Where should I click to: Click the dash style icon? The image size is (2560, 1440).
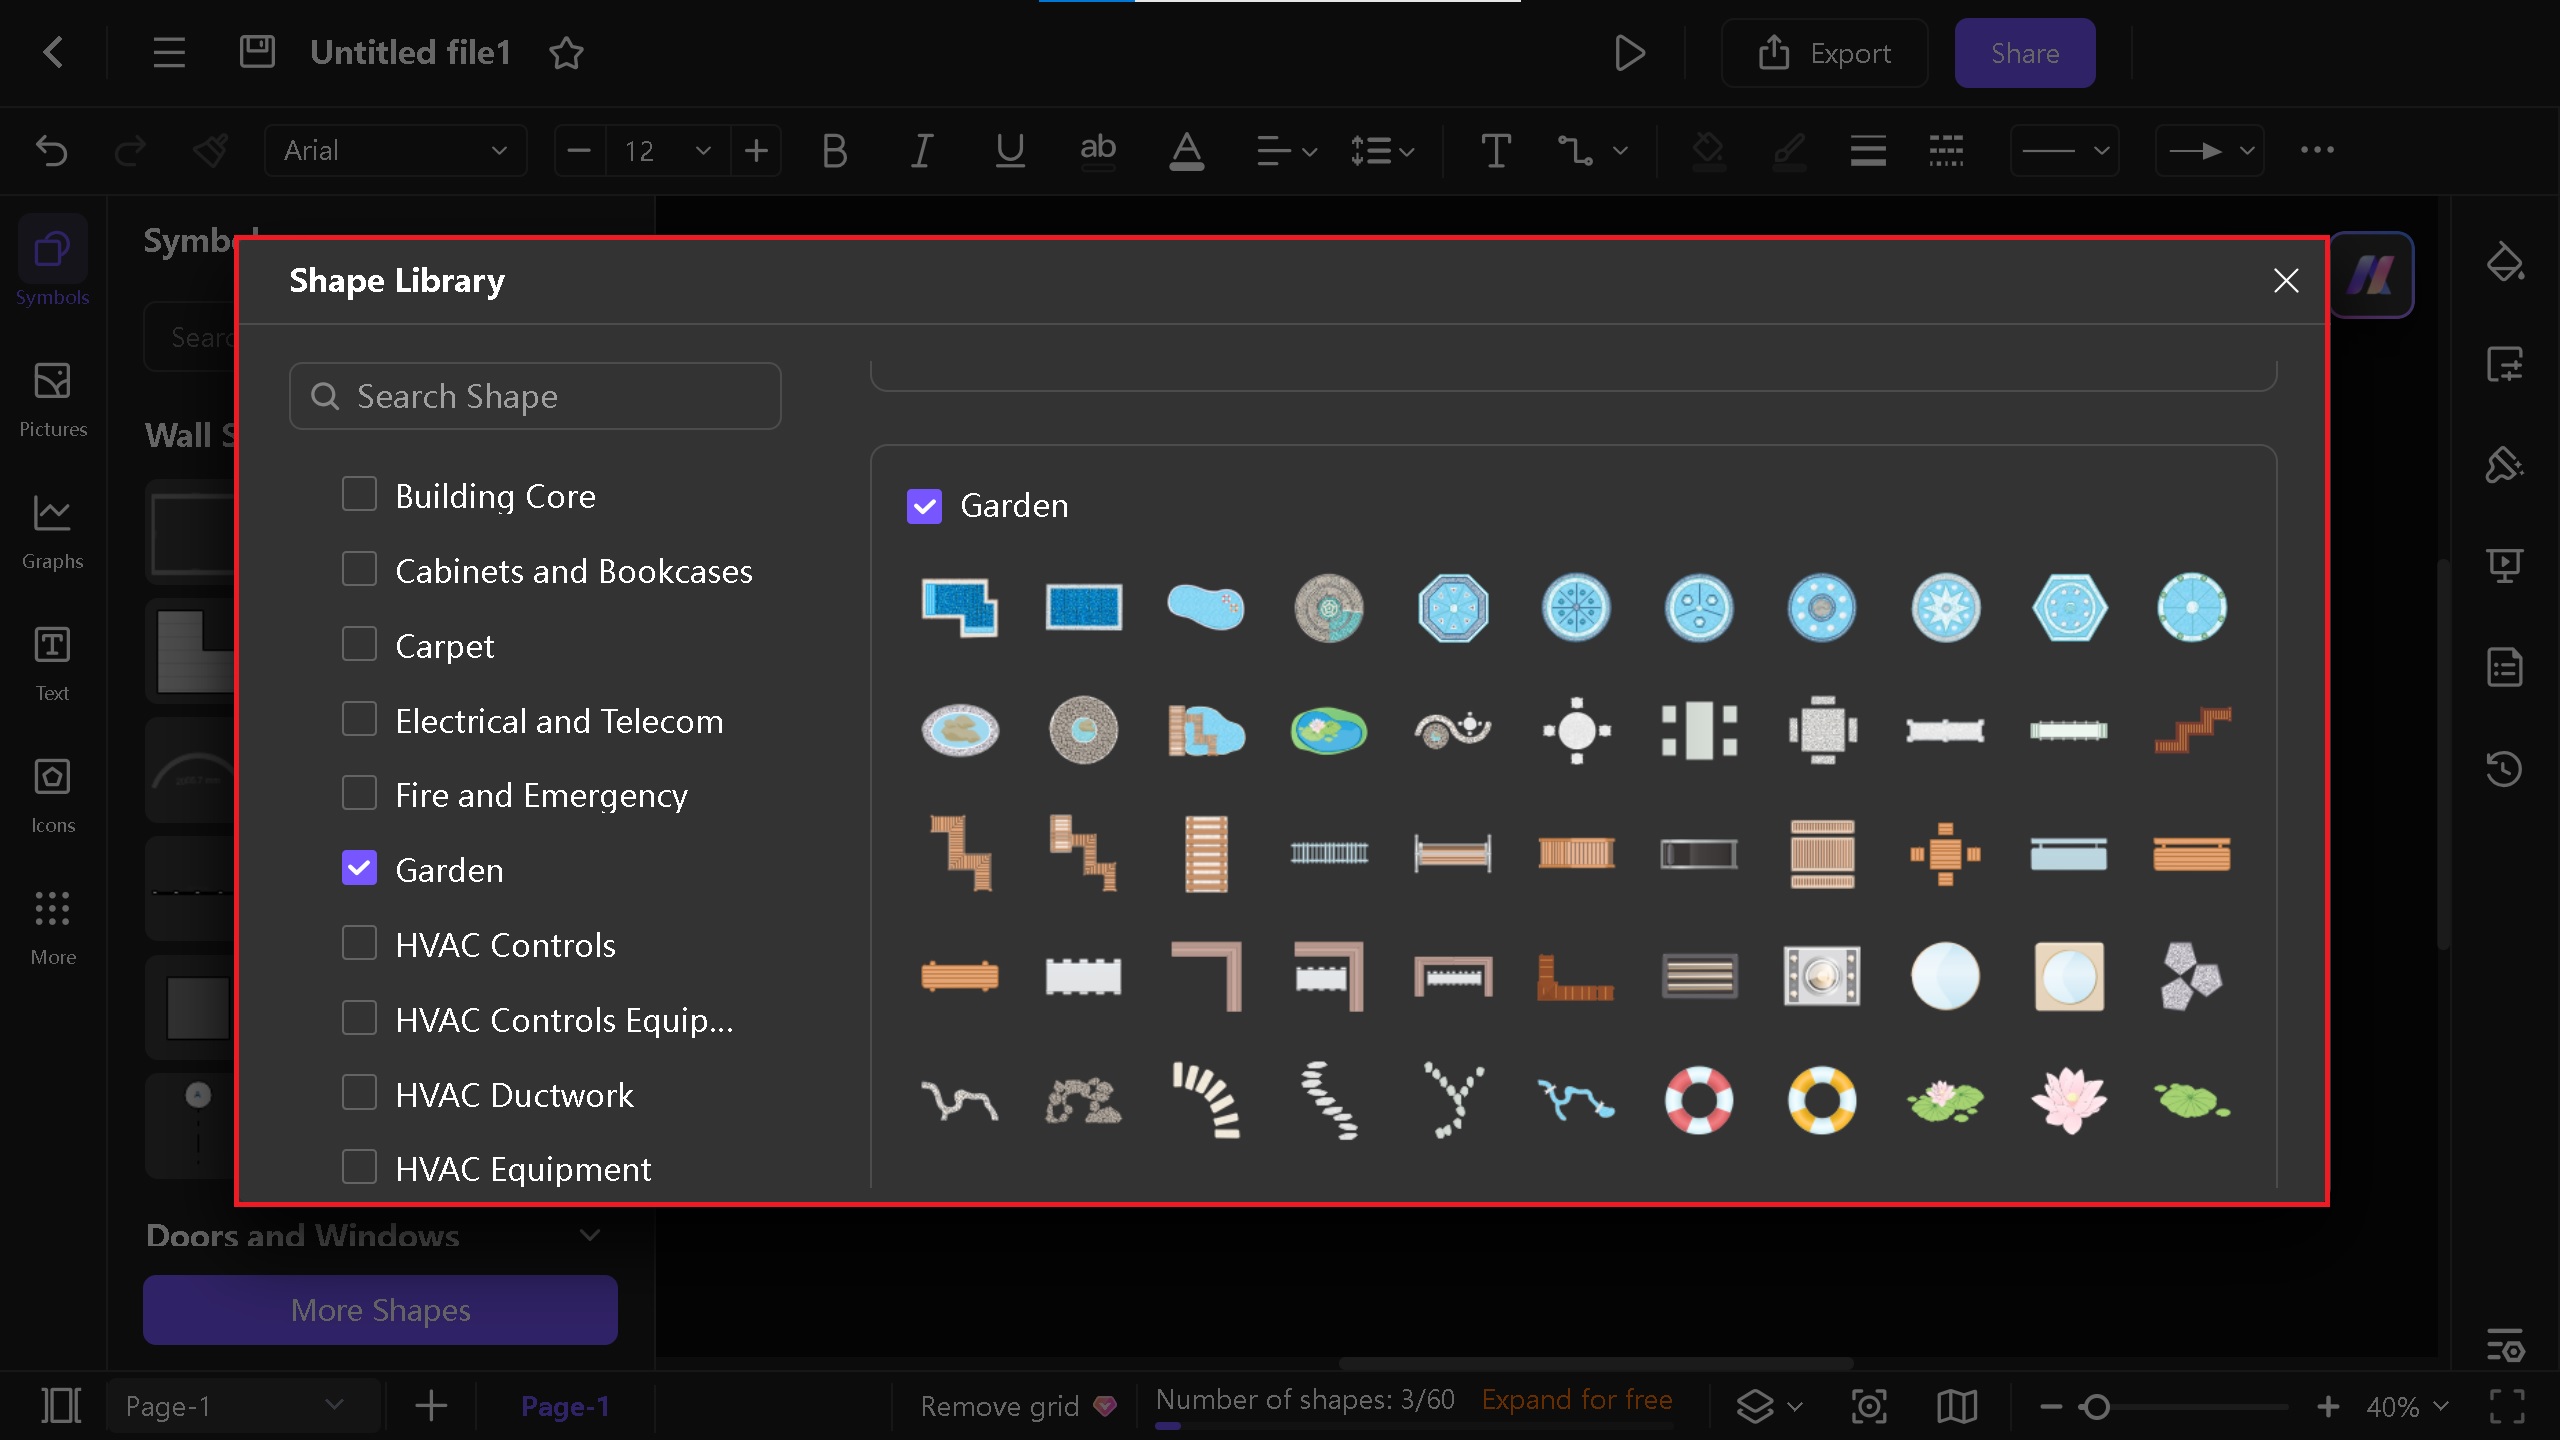click(x=1946, y=151)
